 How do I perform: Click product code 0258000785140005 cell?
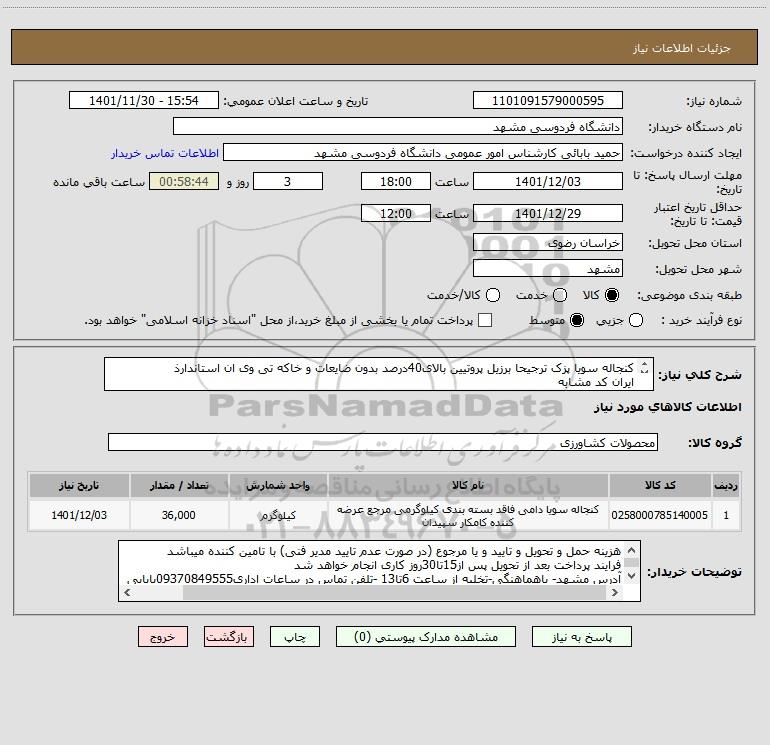coord(660,515)
